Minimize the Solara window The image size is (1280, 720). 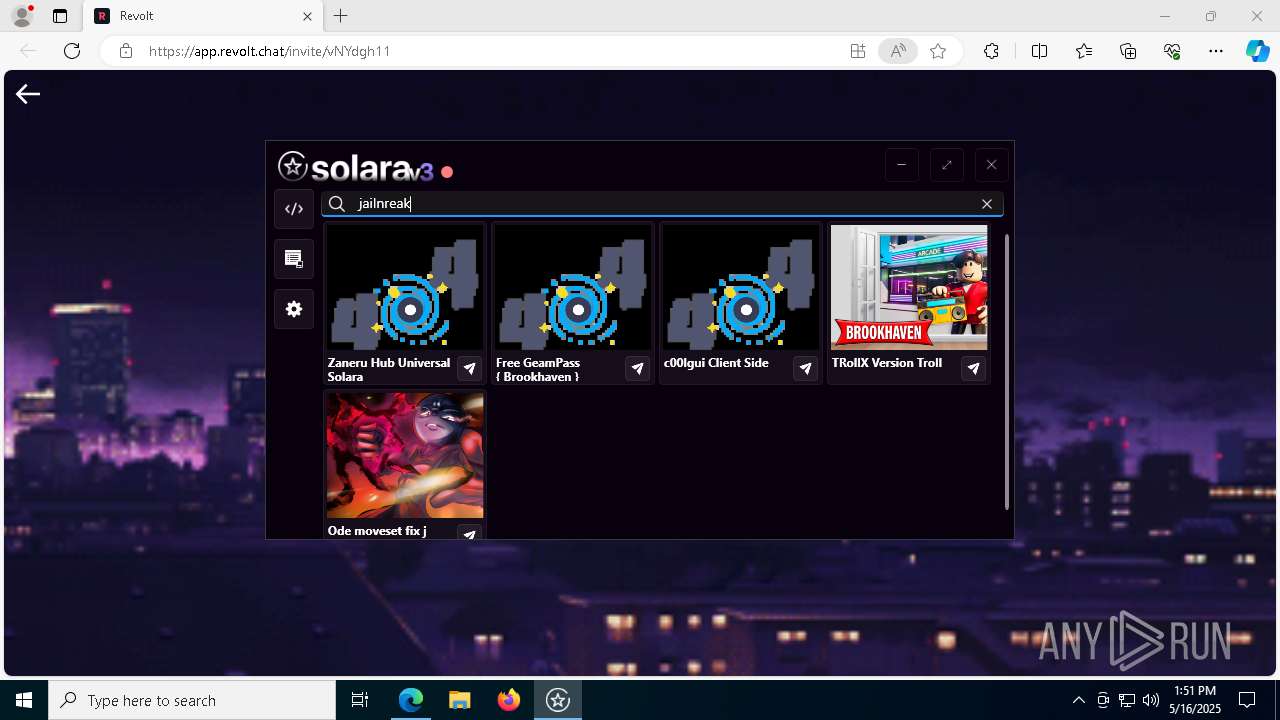901,165
